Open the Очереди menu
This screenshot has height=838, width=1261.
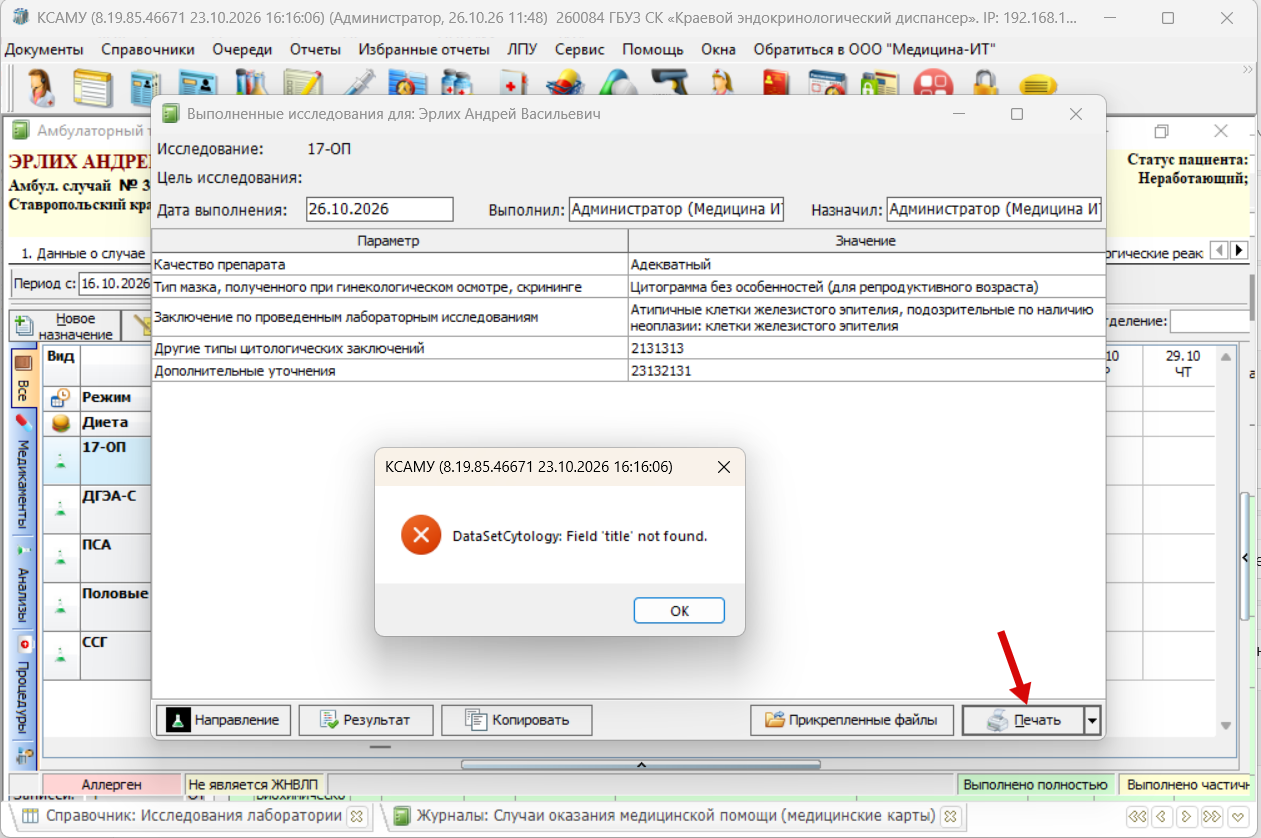point(240,49)
